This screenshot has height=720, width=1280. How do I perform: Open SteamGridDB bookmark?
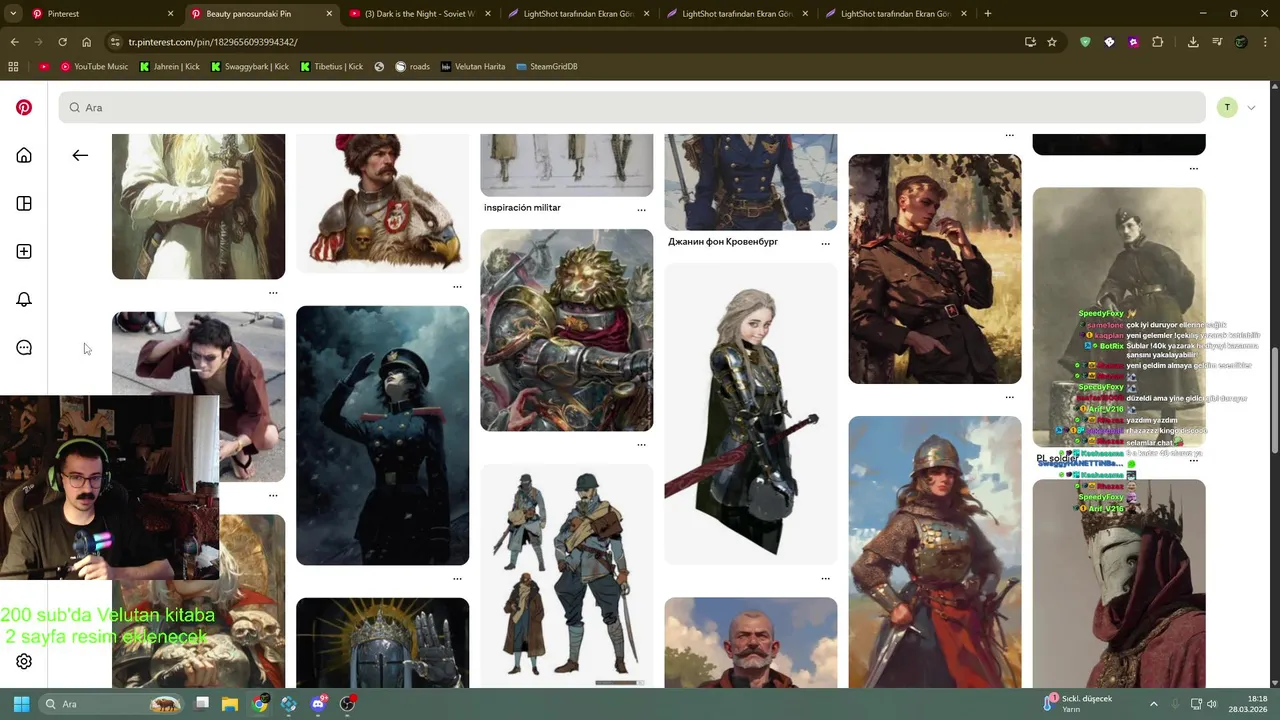(x=547, y=66)
